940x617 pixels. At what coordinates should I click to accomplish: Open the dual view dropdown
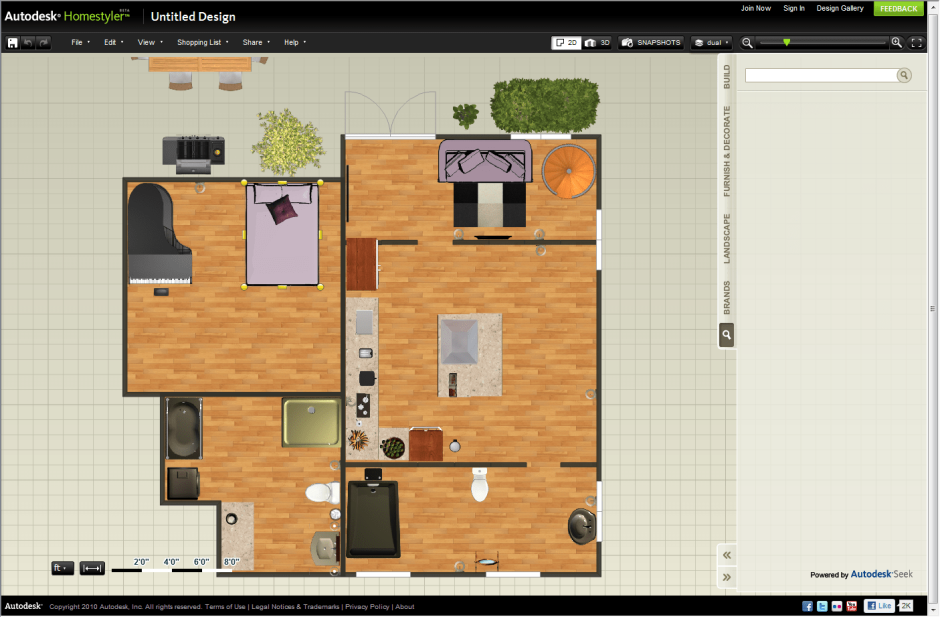pyautogui.click(x=711, y=43)
